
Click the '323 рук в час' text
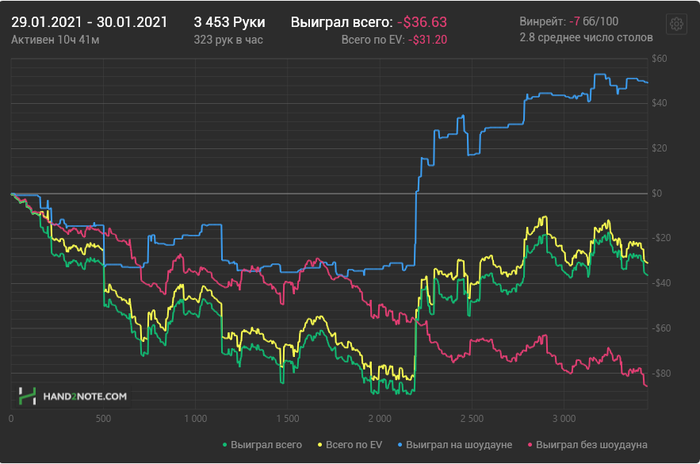pyautogui.click(x=228, y=40)
